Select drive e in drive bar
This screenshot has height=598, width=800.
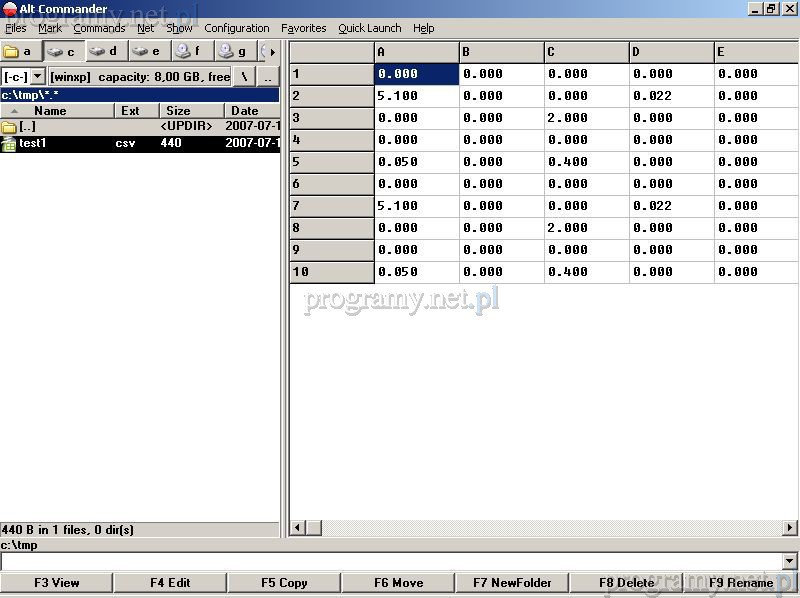[x=148, y=51]
